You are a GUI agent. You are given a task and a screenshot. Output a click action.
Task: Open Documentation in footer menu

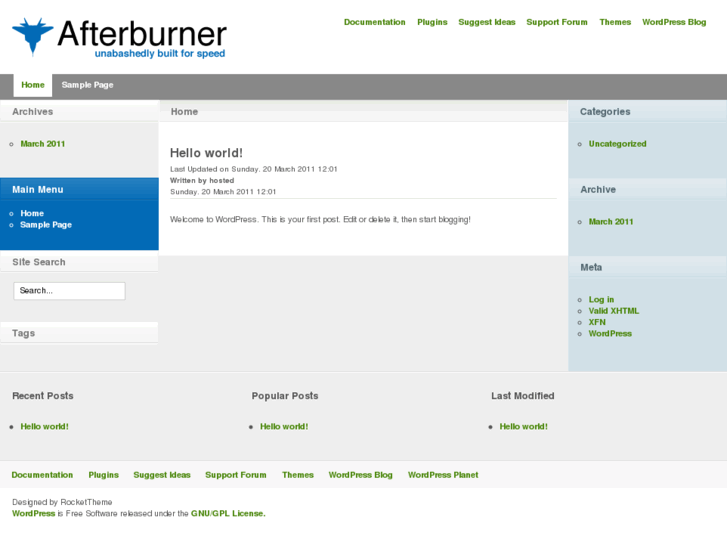tap(42, 475)
